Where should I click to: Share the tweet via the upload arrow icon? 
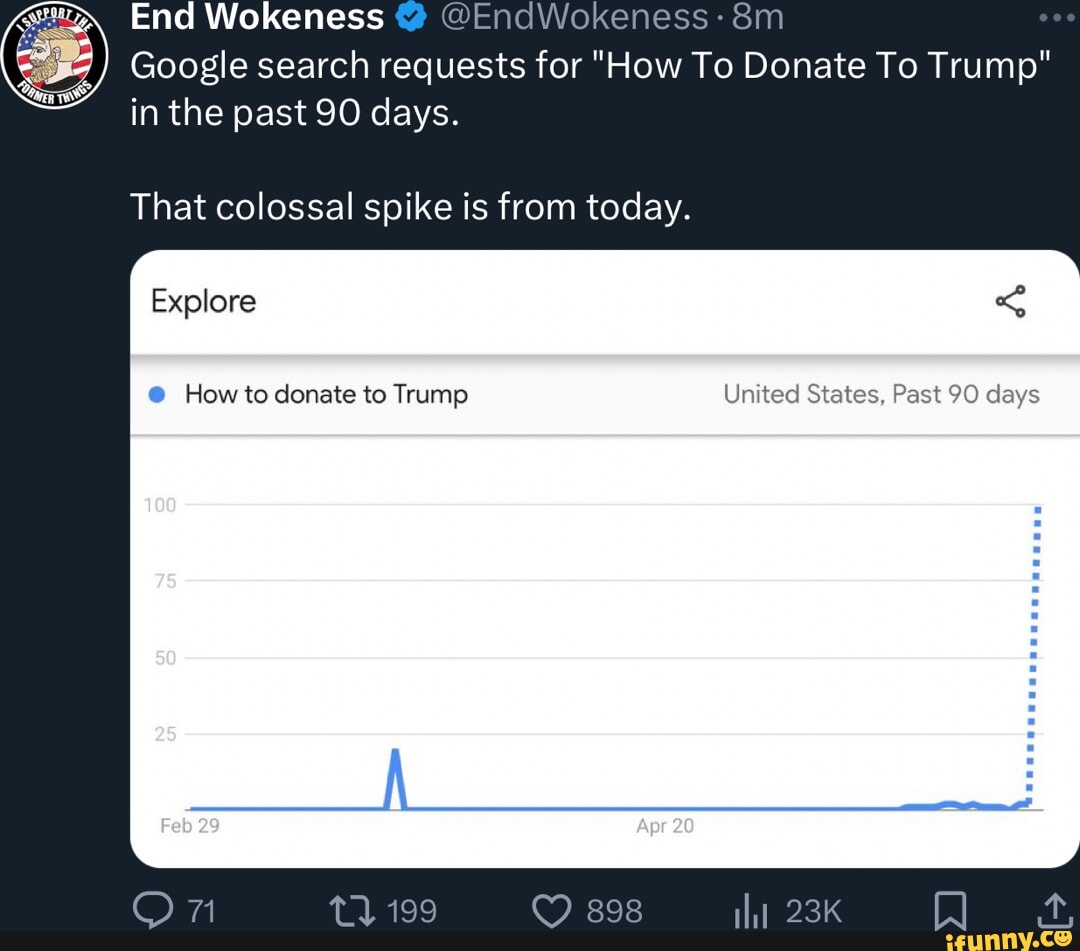pyautogui.click(x=1054, y=910)
